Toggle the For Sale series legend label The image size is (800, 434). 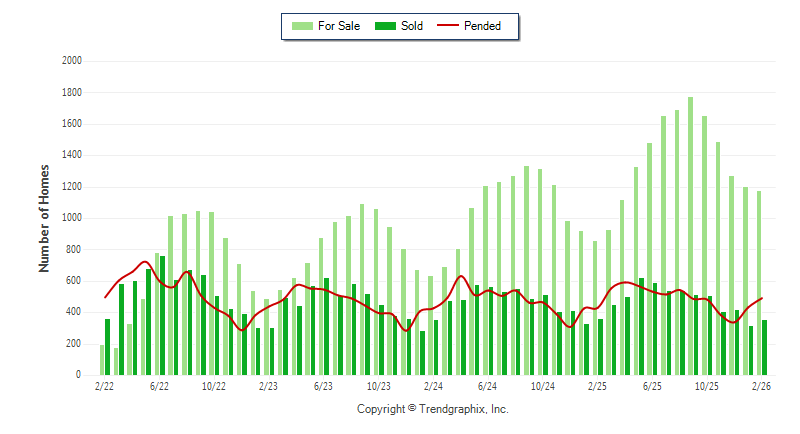(340, 26)
